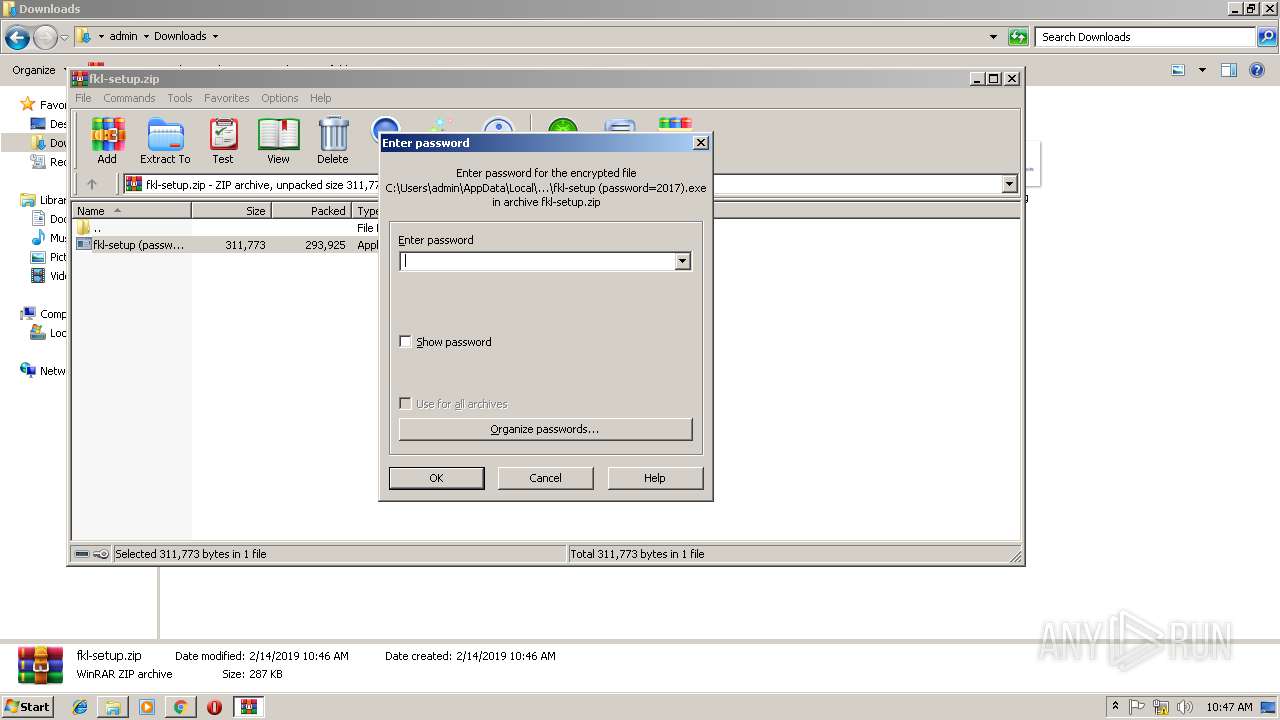Focus the Enter password input field
The image size is (1280, 720).
[x=537, y=261]
